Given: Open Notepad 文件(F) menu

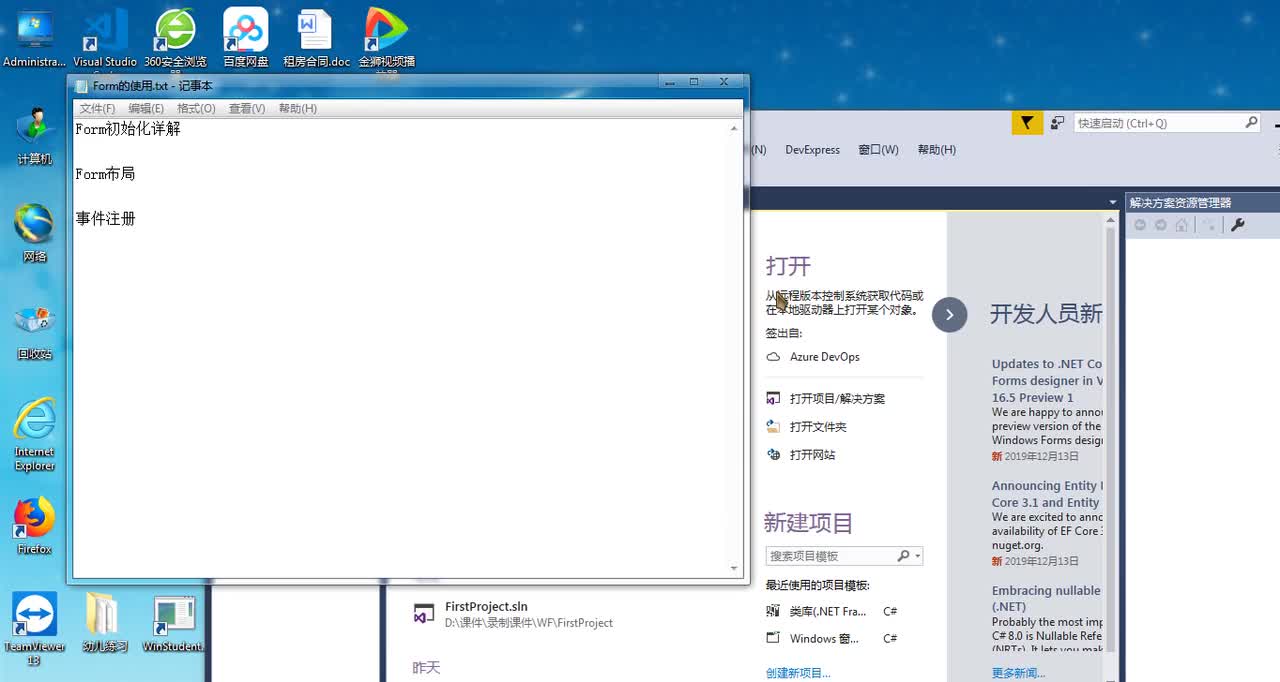Looking at the screenshot, I should point(98,108).
